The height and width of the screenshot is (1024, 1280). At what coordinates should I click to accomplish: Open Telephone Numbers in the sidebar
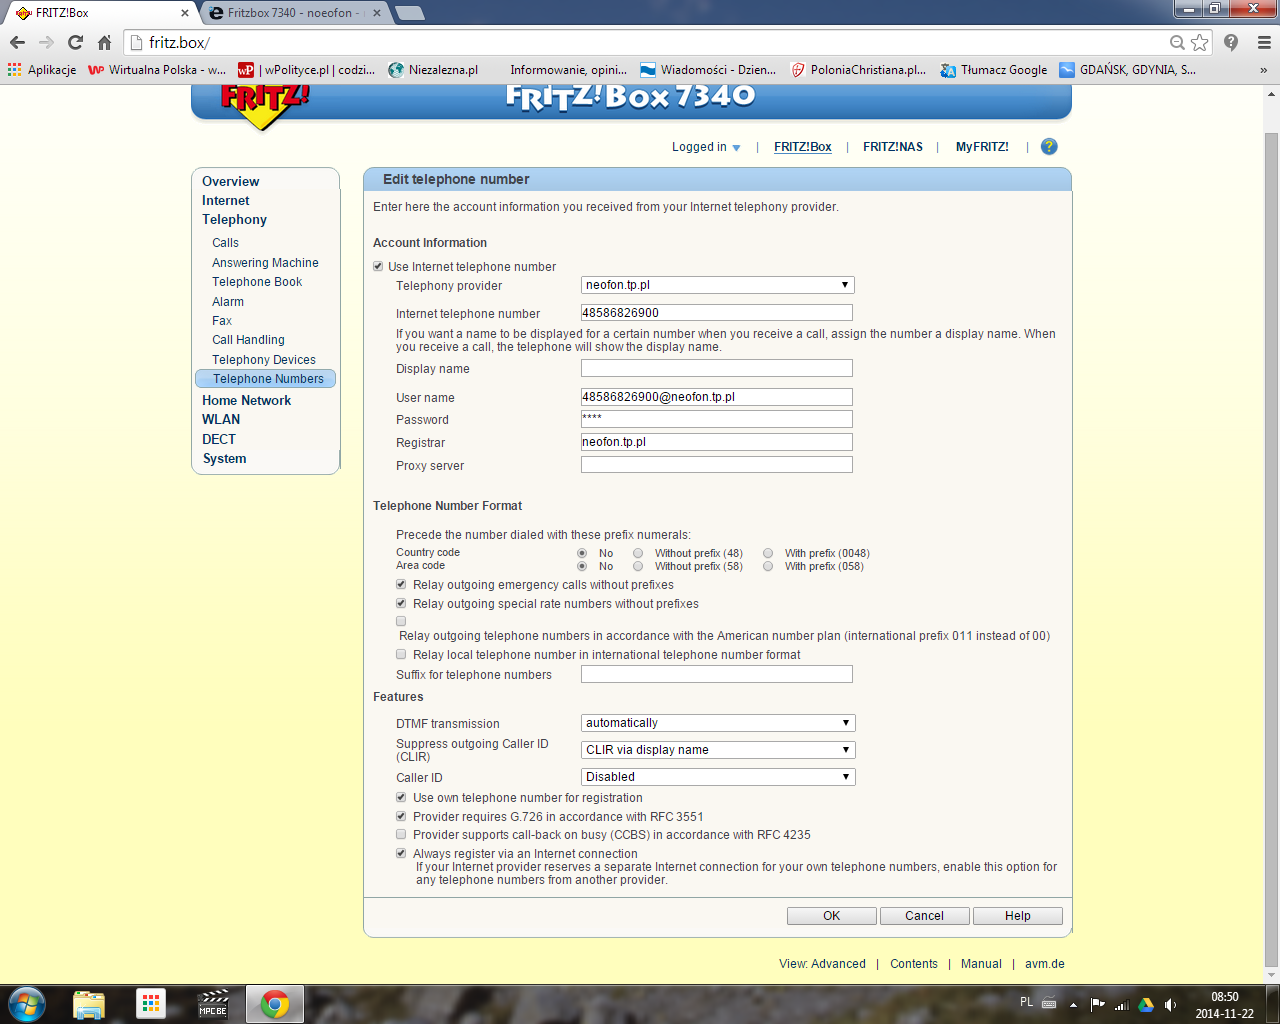coord(266,379)
